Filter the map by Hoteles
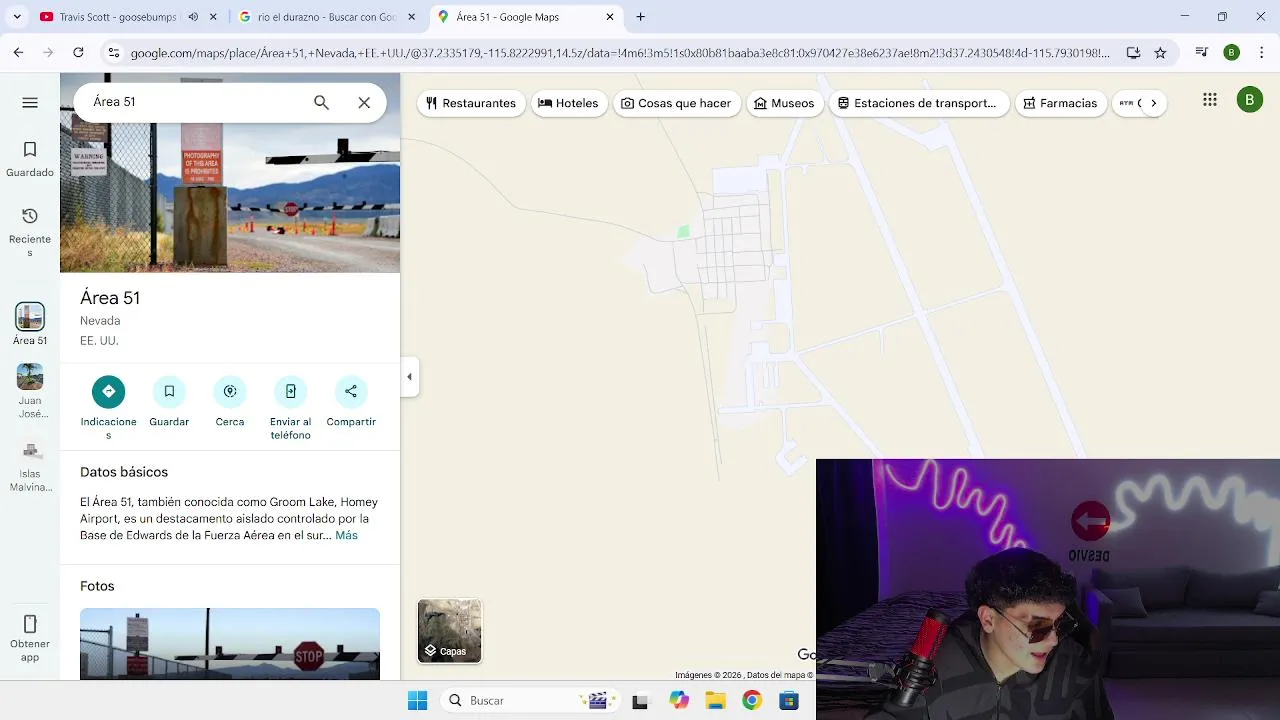Screen dimensions: 1280x720 coord(568,103)
